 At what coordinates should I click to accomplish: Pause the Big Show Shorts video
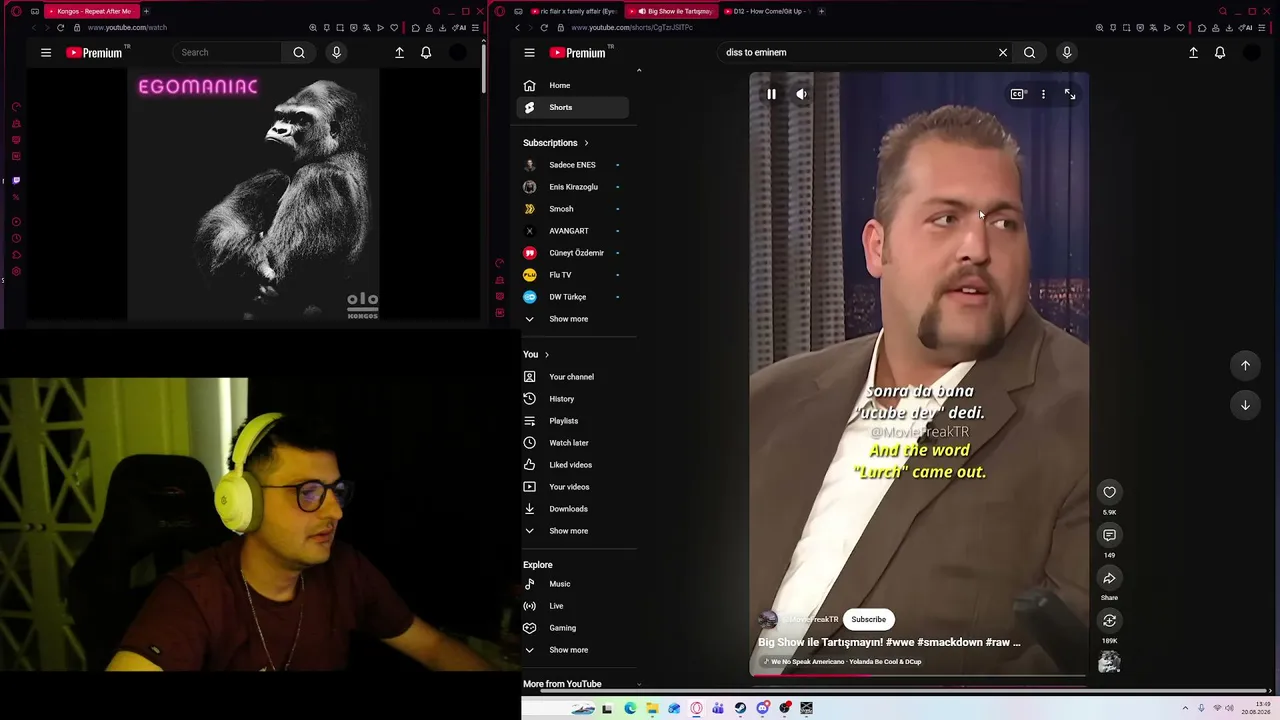click(x=771, y=94)
